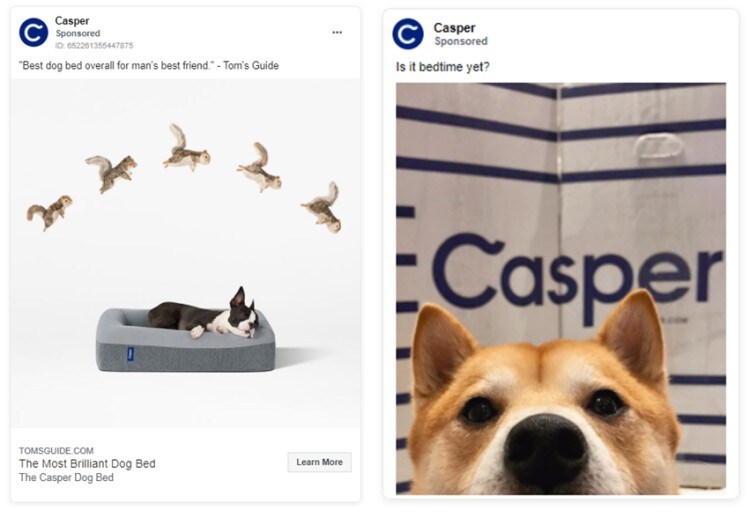The height and width of the screenshot is (518, 750).
Task: Click the Sponsored label in left ad
Action: 77,33
